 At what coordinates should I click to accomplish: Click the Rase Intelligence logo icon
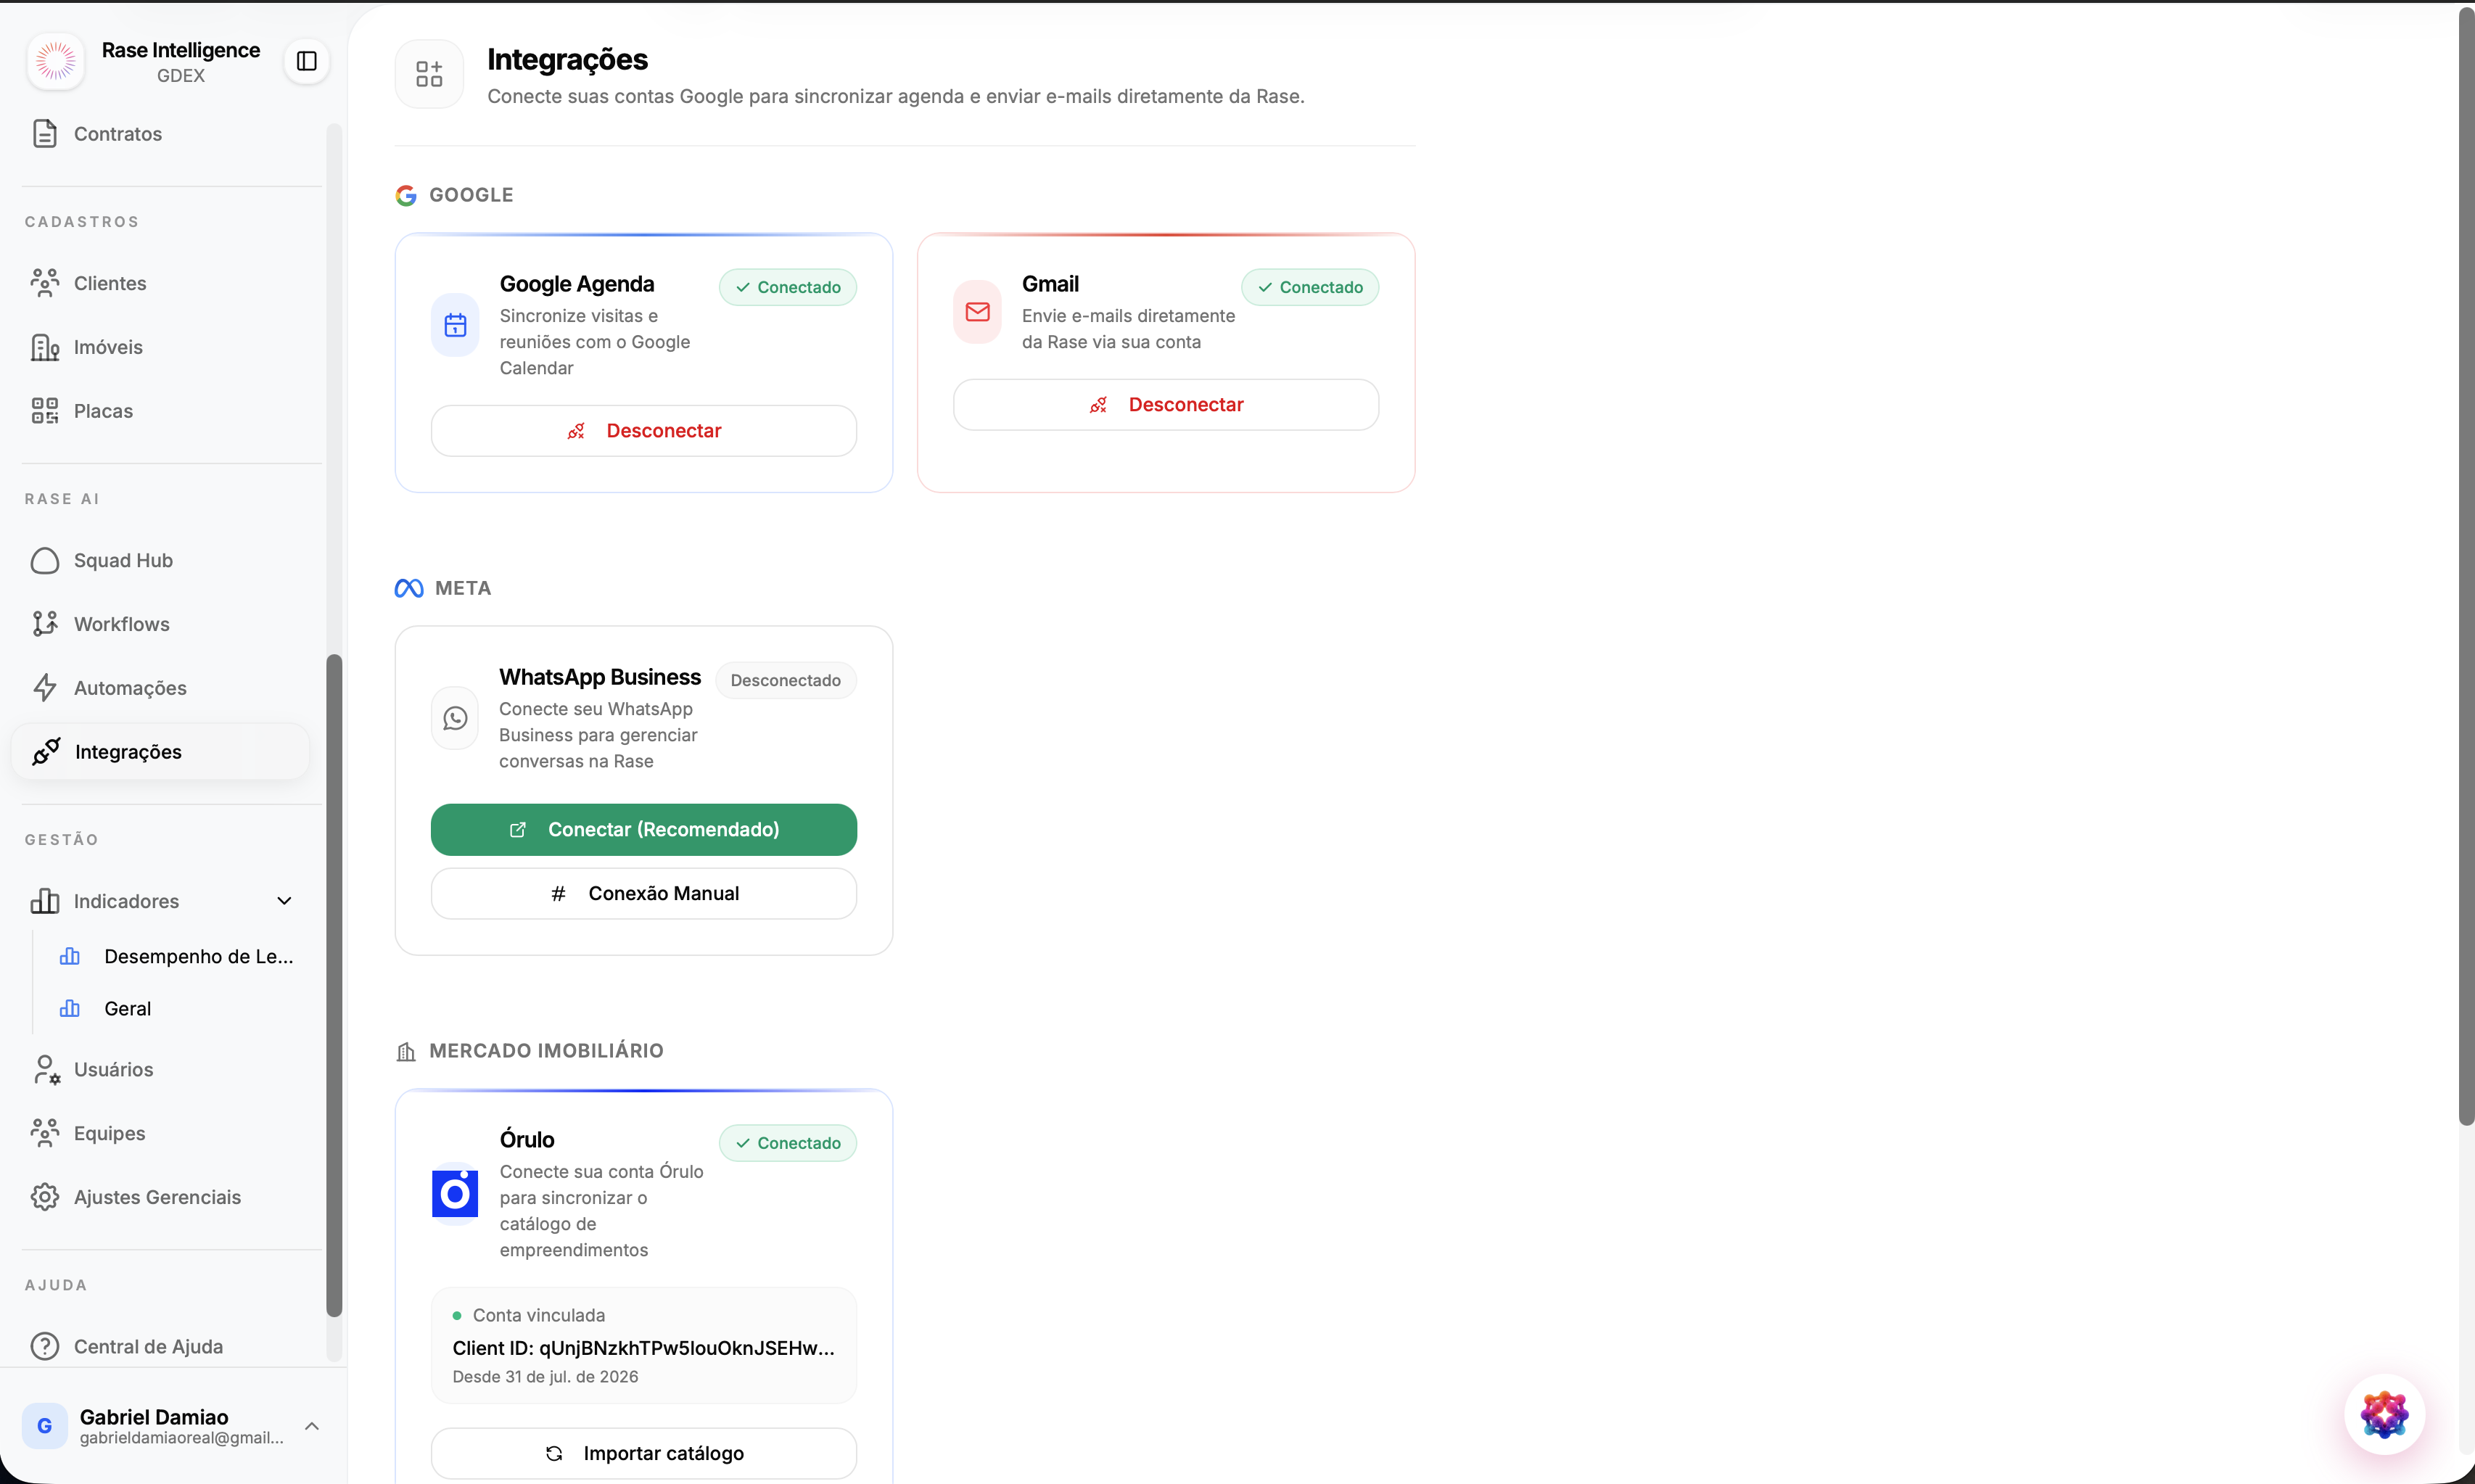coord(56,62)
